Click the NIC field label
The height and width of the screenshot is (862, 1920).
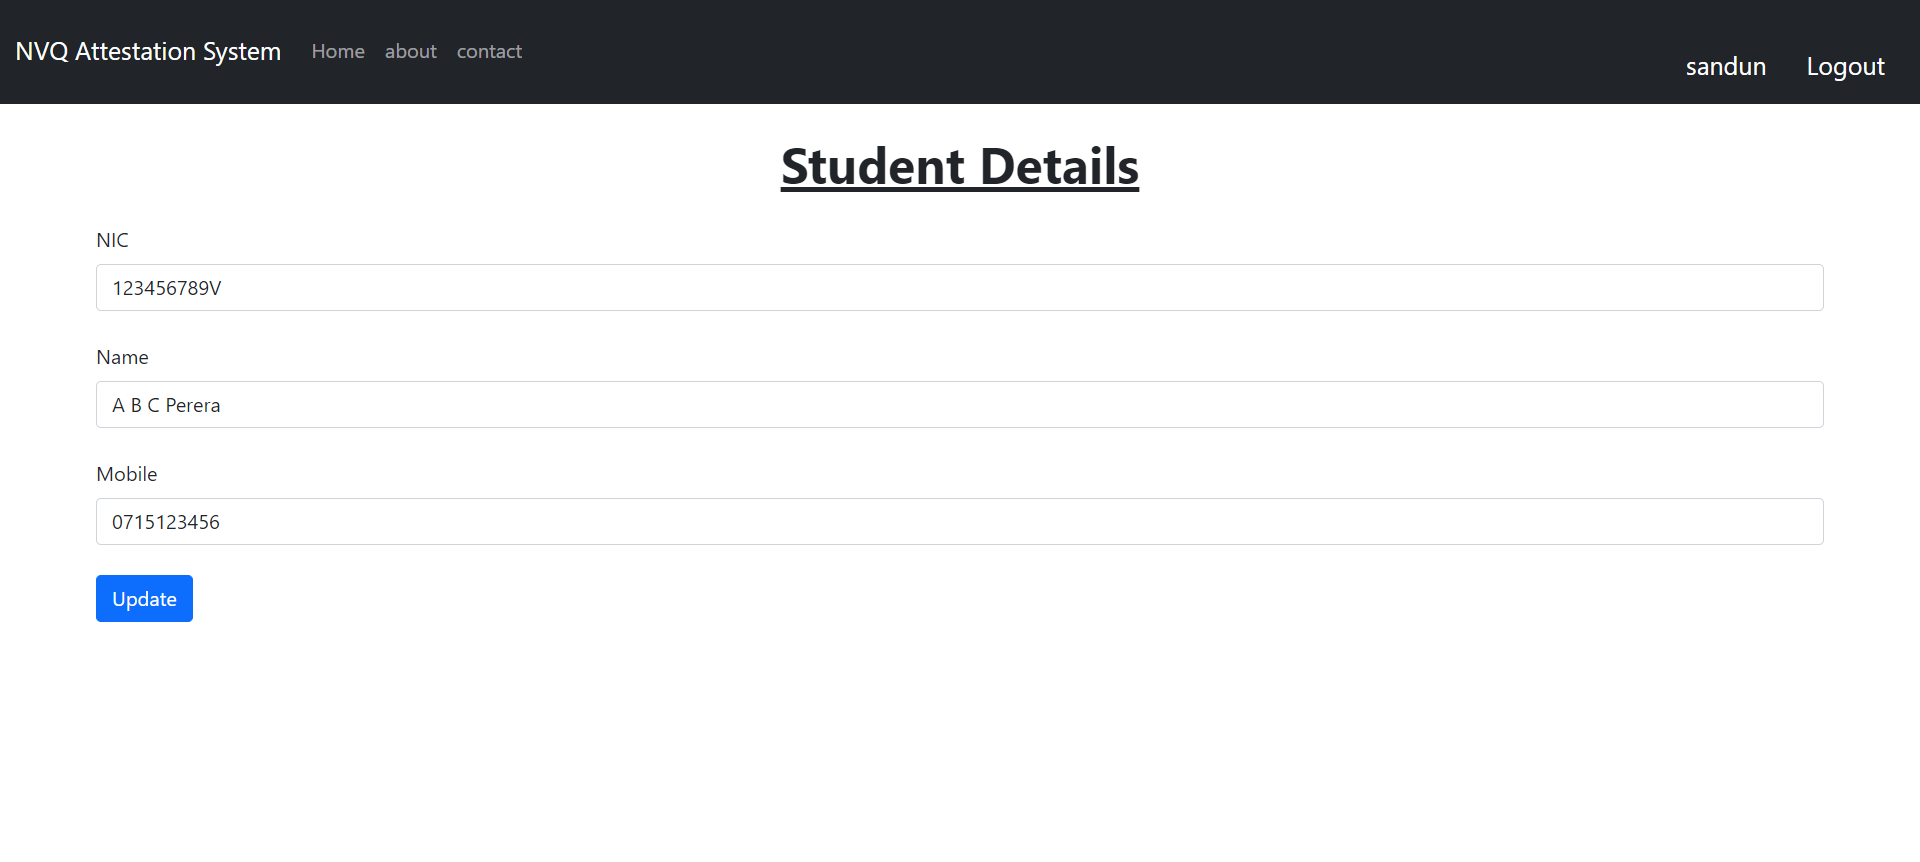point(112,240)
